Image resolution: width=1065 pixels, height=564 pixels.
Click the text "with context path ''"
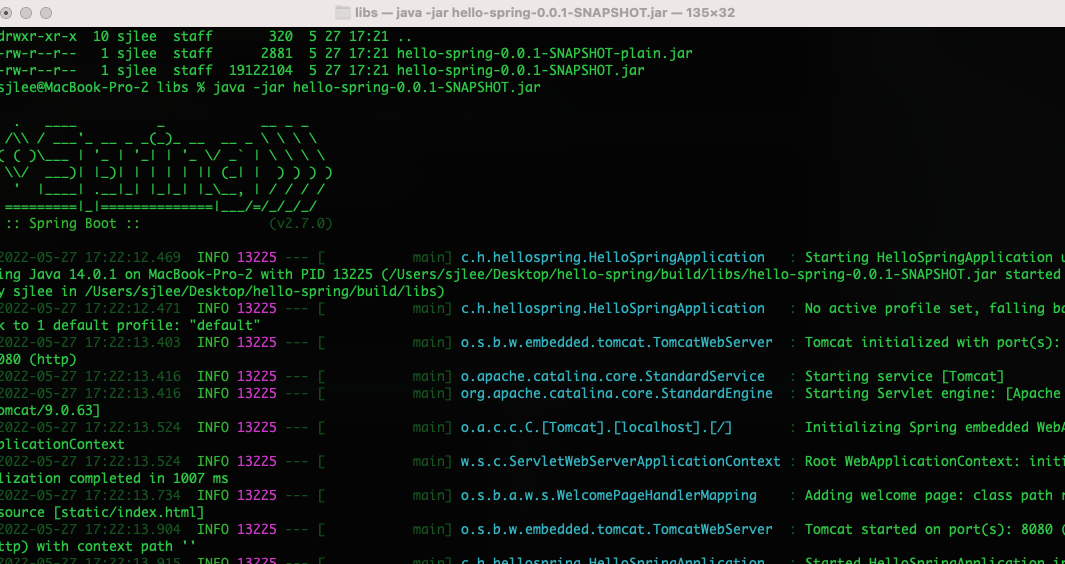pos(116,546)
